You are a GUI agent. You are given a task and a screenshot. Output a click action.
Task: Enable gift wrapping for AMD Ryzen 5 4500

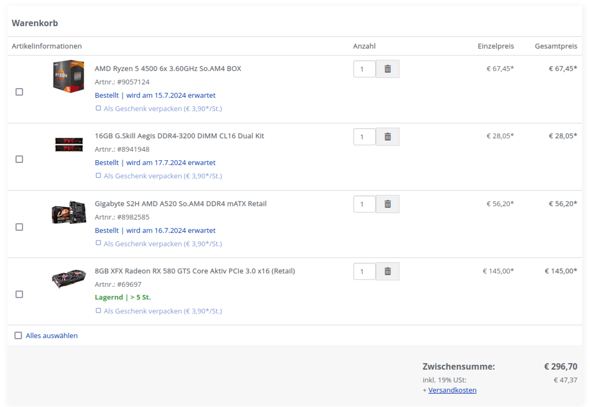[x=98, y=108]
